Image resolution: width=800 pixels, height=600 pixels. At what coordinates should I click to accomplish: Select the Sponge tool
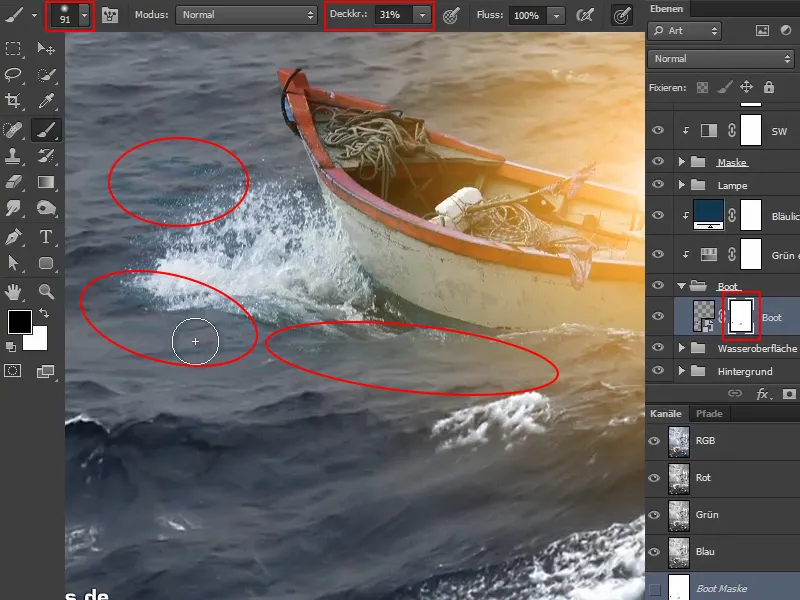coord(46,208)
